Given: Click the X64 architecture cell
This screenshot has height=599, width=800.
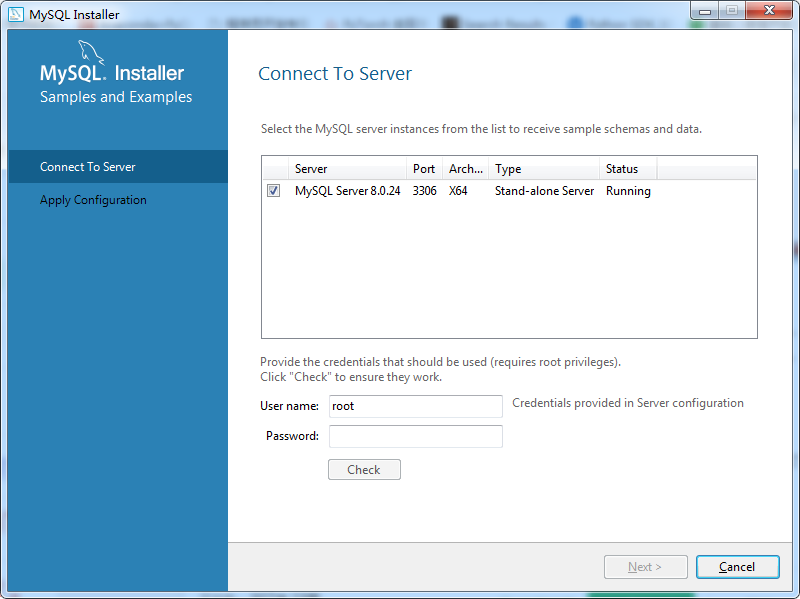Looking at the screenshot, I should pos(458,191).
